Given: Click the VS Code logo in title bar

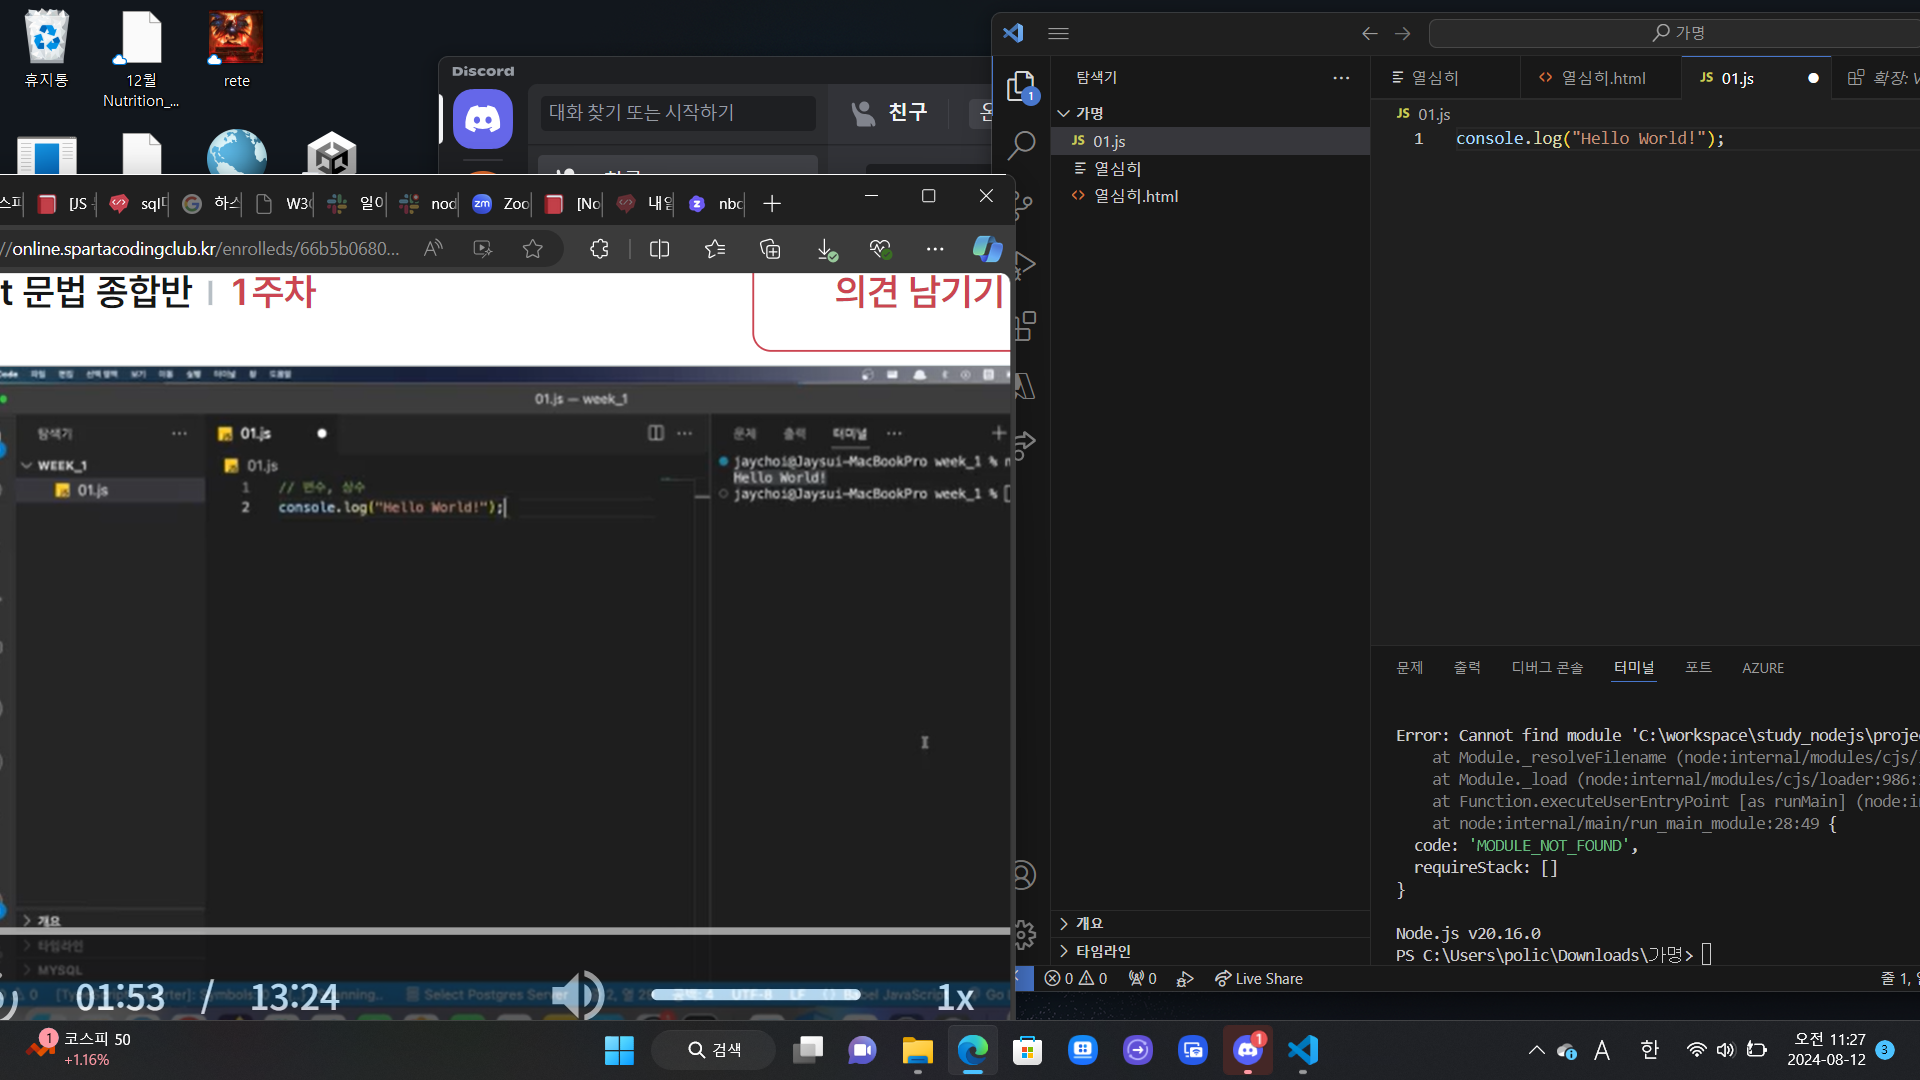Looking at the screenshot, I should coord(1013,33).
